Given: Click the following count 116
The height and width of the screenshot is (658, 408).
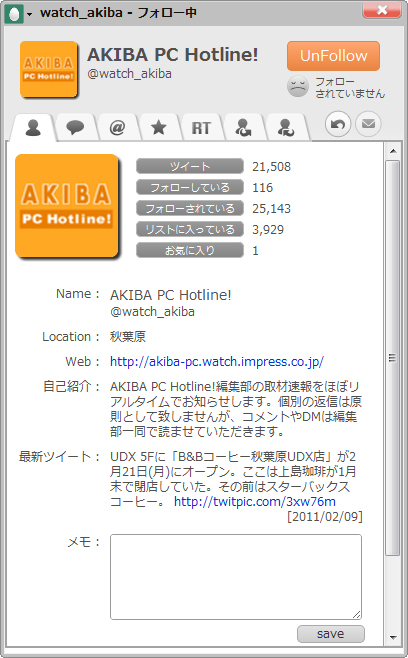Looking at the screenshot, I should tap(262, 188).
